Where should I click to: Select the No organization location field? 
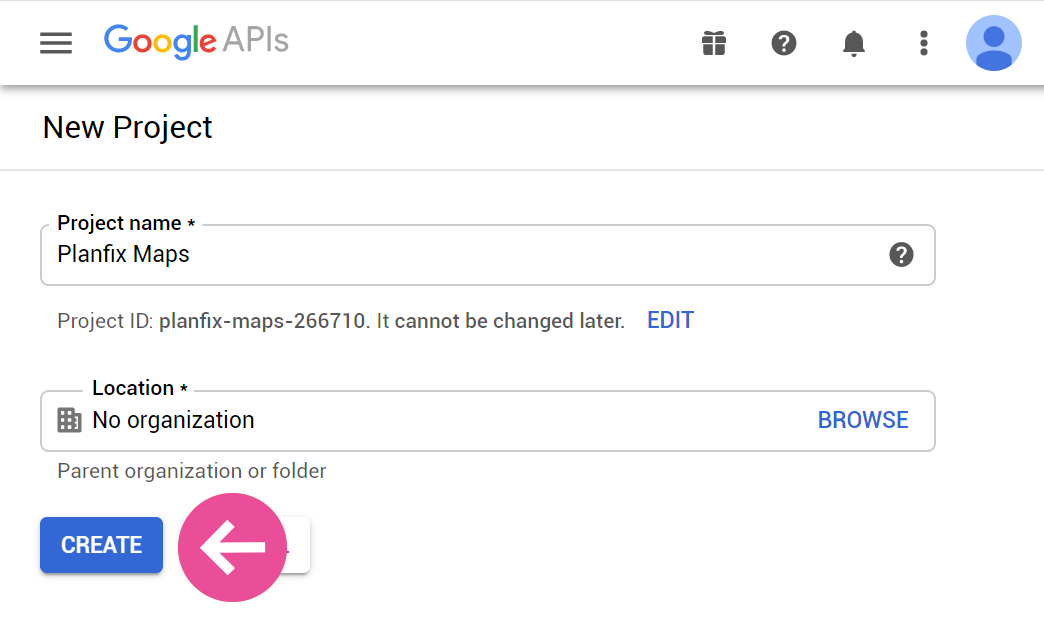488,421
